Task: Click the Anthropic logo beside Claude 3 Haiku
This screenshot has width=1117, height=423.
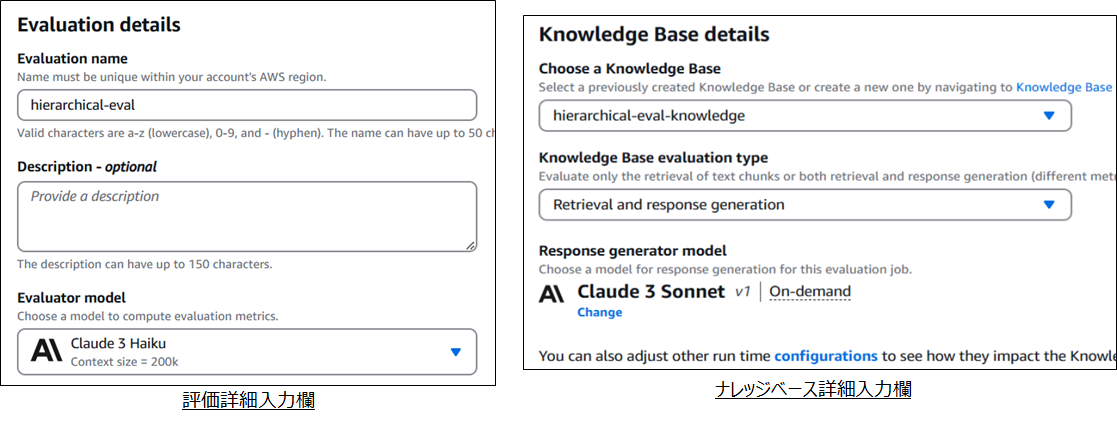Action: [46, 350]
